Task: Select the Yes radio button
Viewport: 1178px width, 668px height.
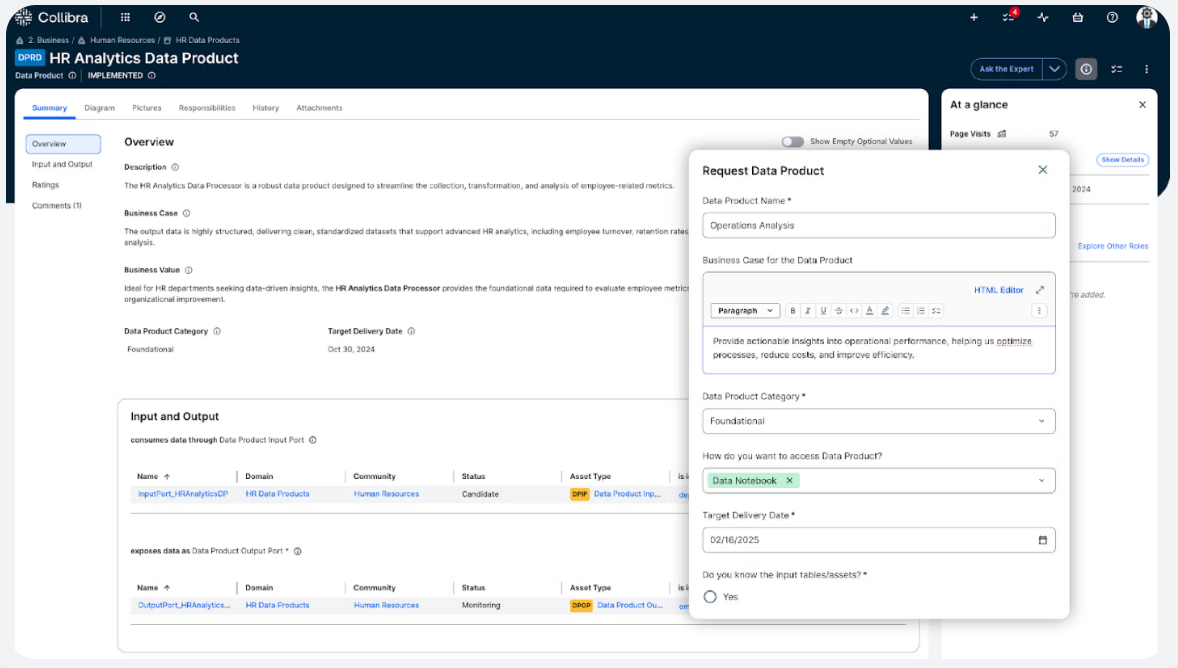Action: [710, 597]
